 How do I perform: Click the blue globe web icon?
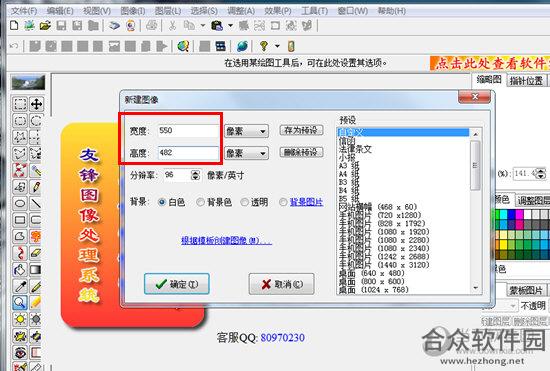coord(242,46)
